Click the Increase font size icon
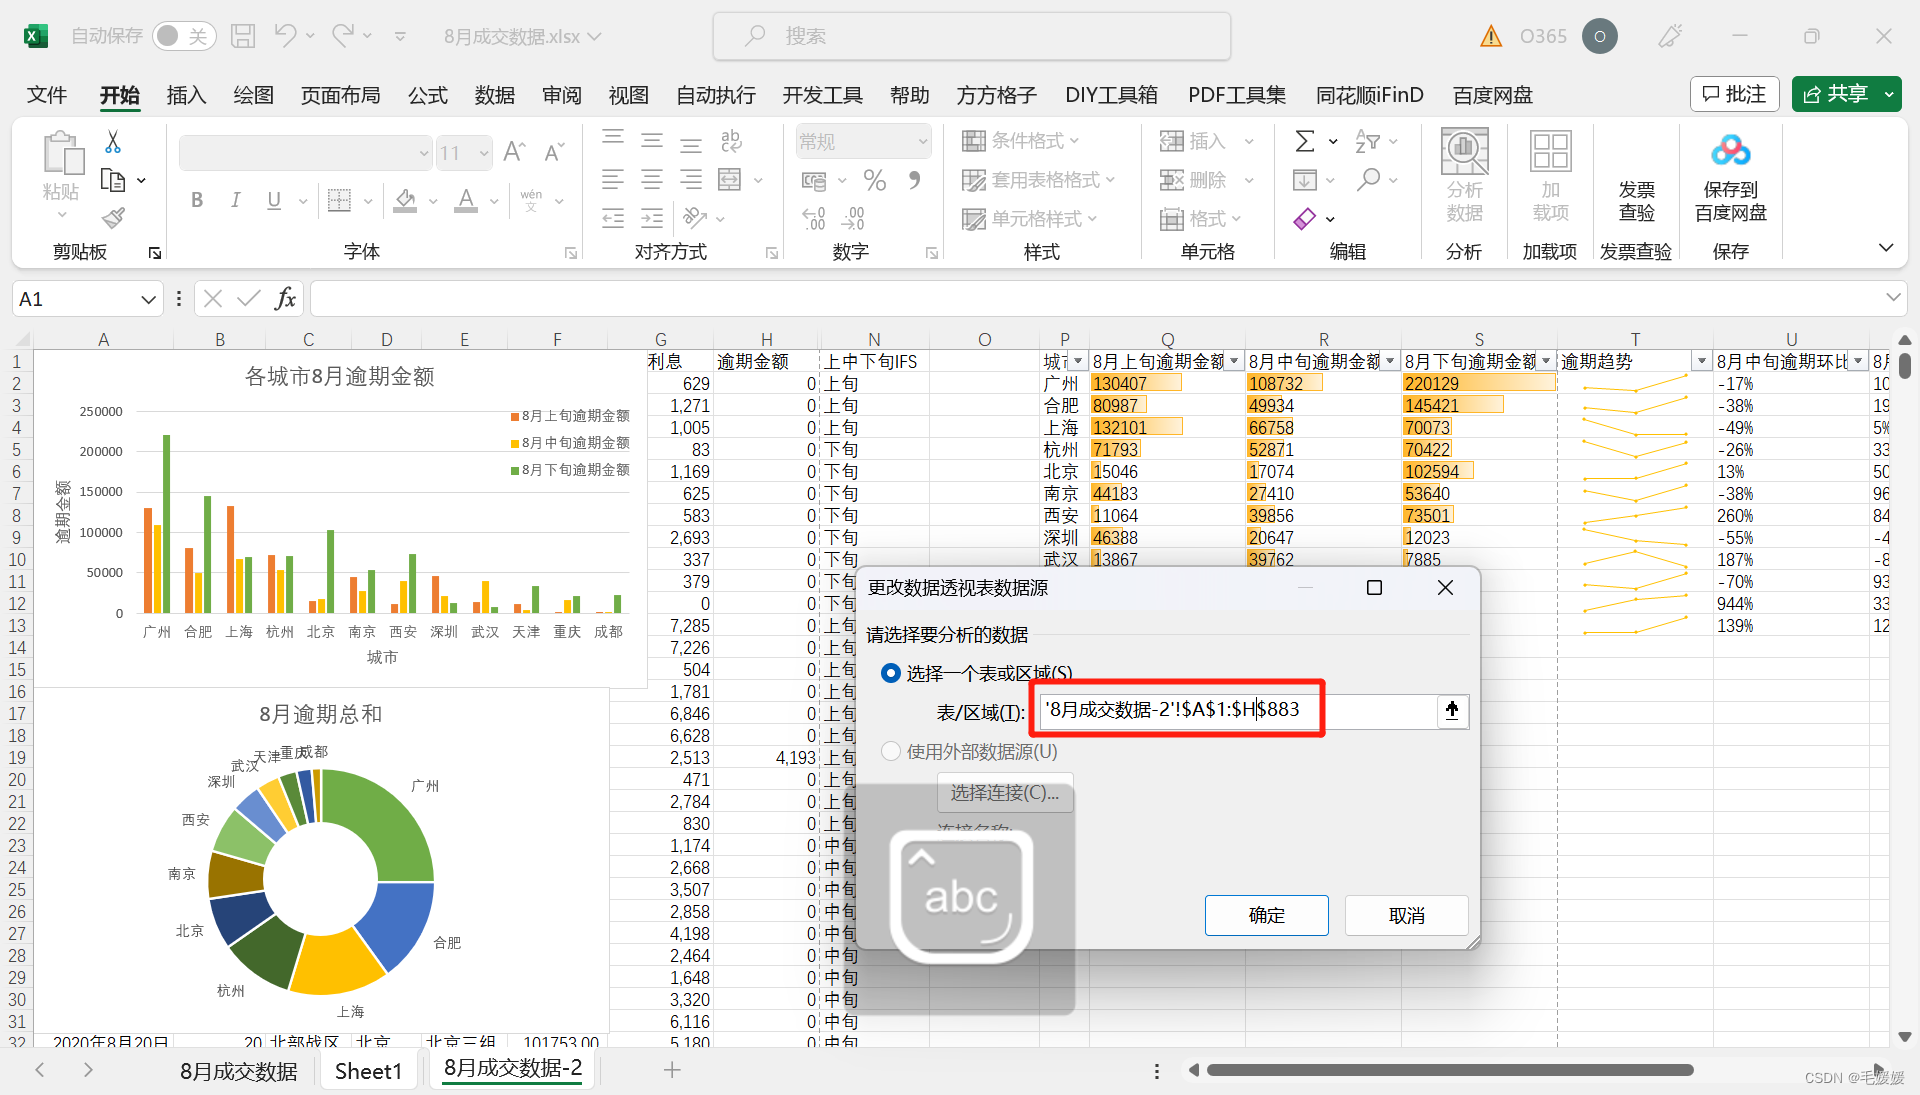Screen dimensions: 1920x1095 point(514,152)
